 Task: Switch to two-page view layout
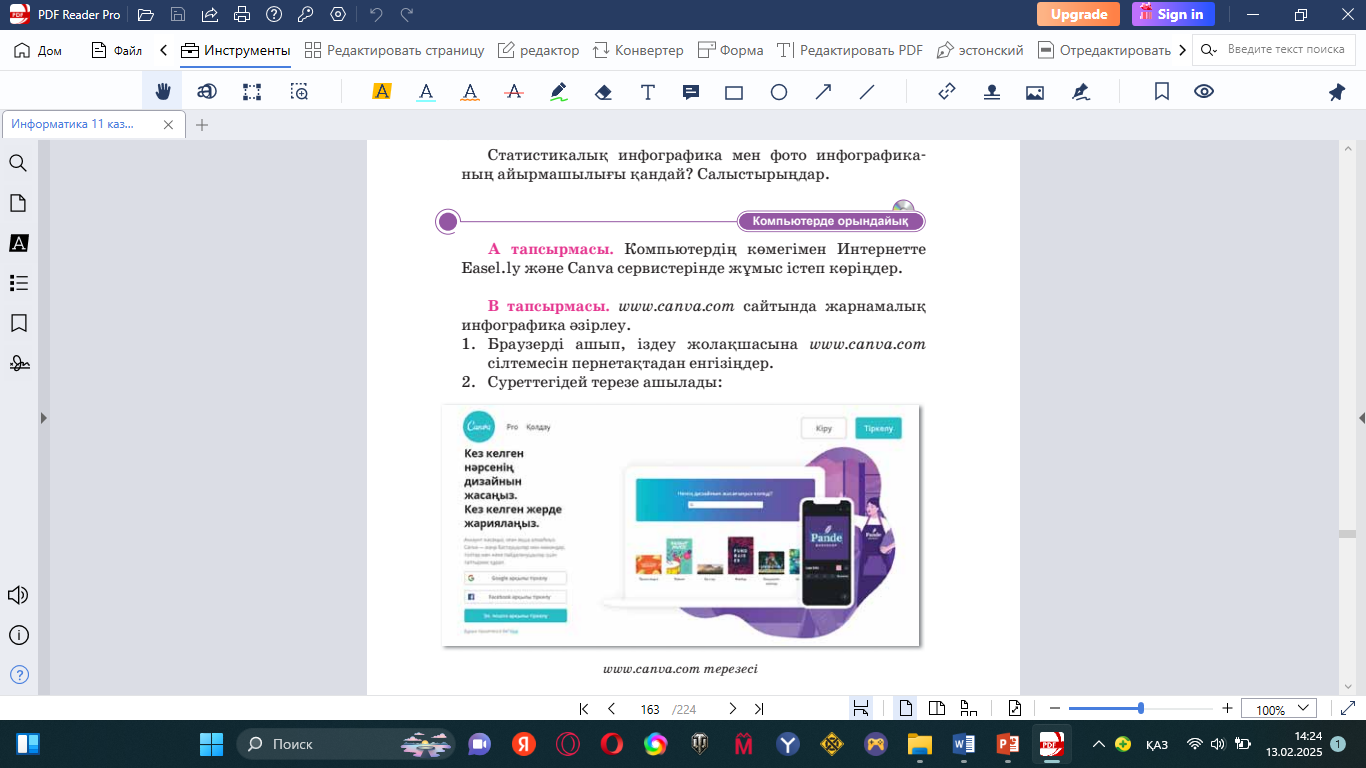937,709
